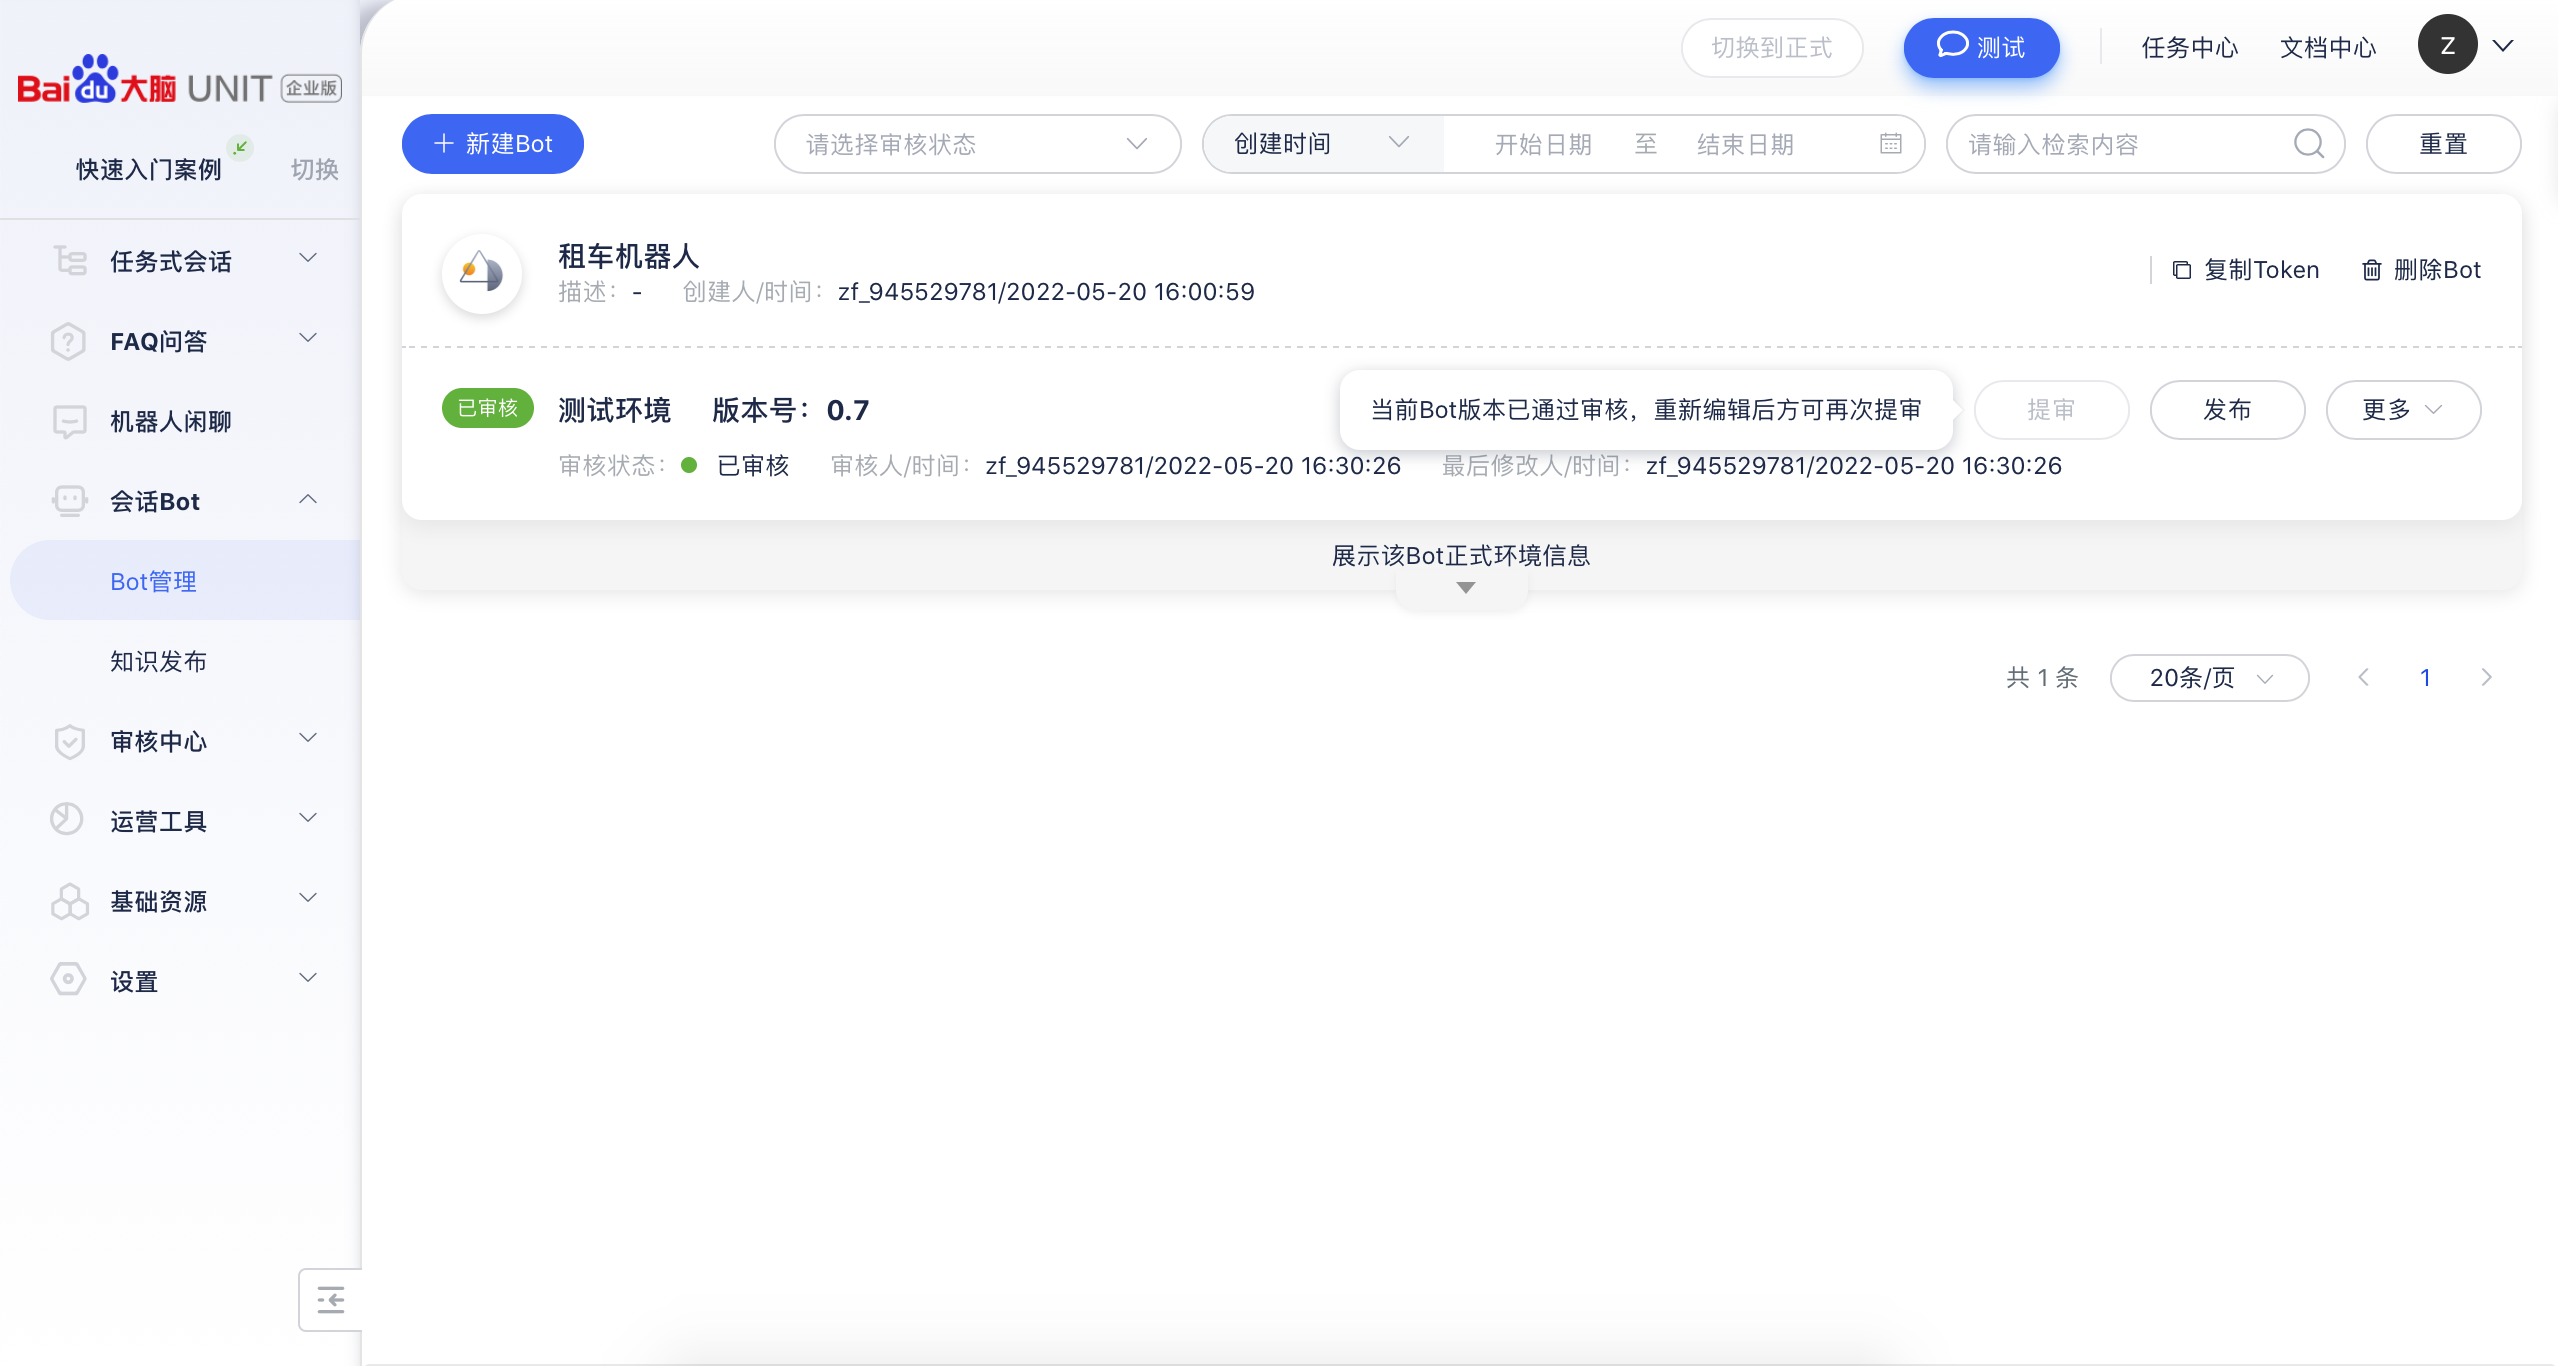Click the 发布 button
The image size is (2558, 1366).
(x=2226, y=410)
